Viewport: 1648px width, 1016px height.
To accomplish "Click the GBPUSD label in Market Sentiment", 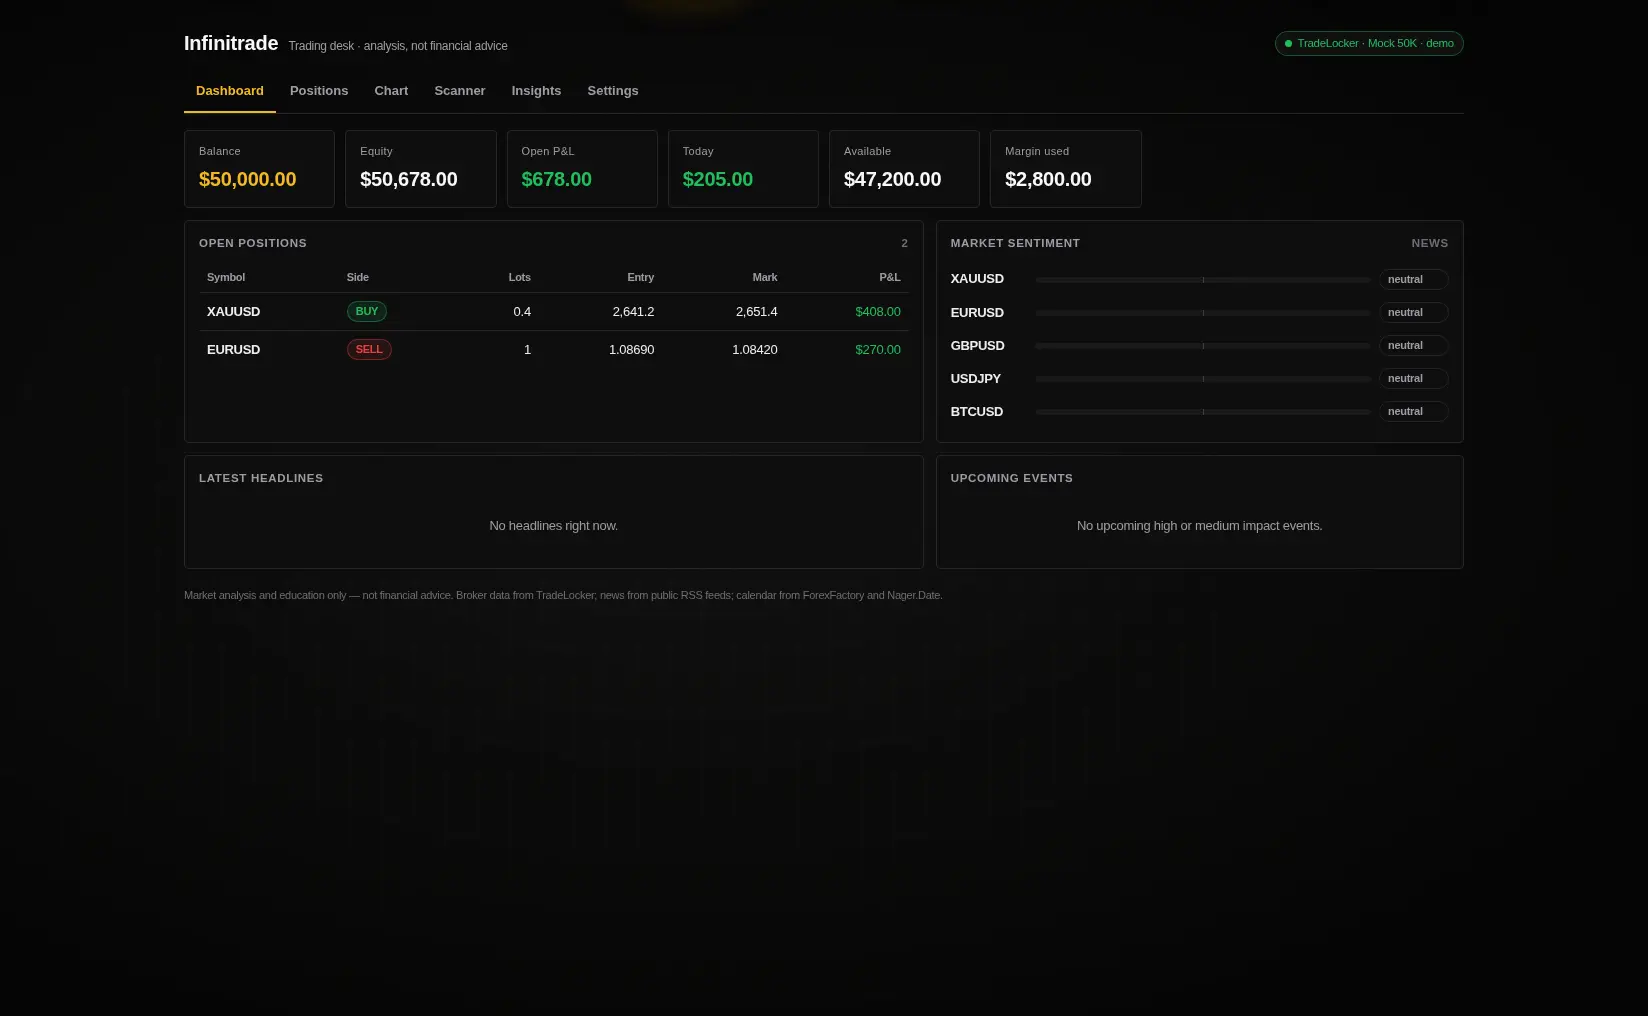I will point(978,346).
